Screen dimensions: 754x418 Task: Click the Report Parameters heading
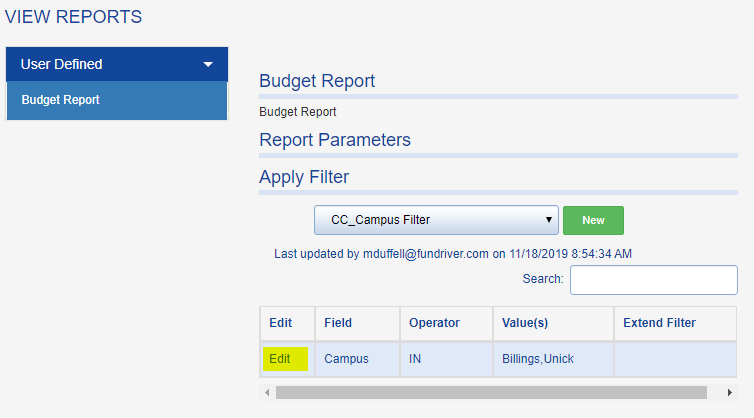(335, 140)
